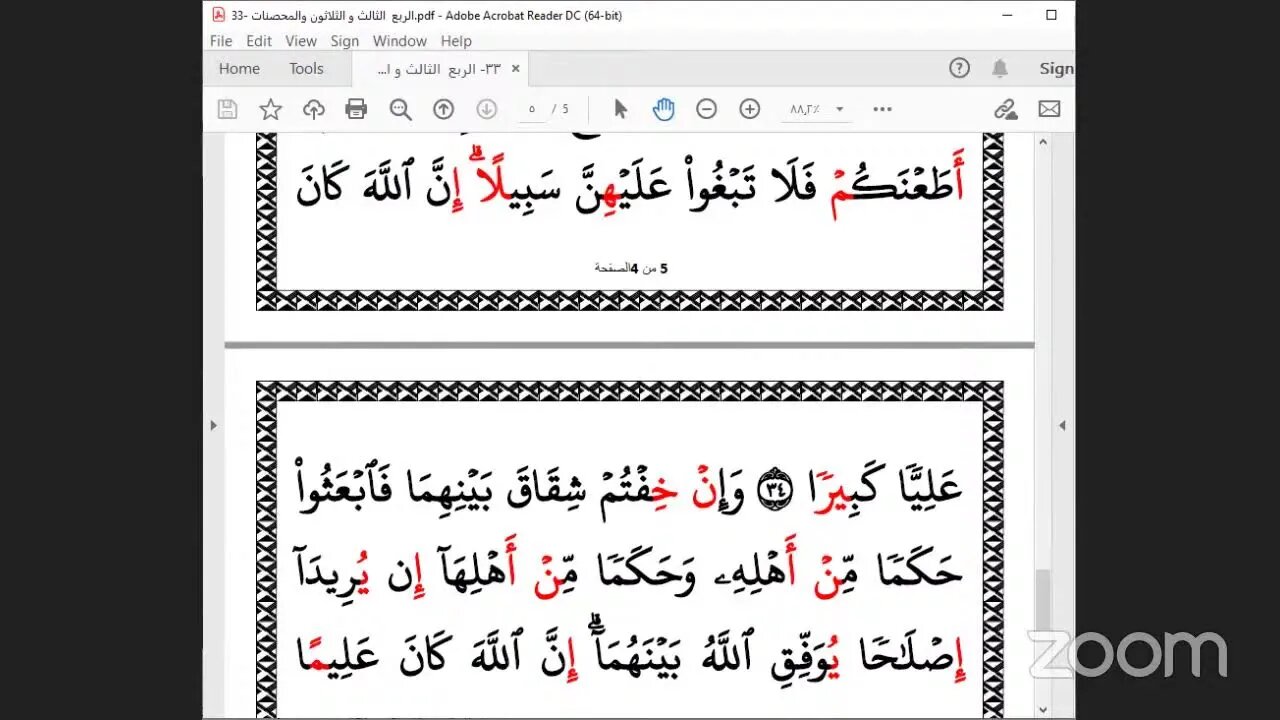The image size is (1280, 720).
Task: Click the current page number field
Action: [531, 109]
